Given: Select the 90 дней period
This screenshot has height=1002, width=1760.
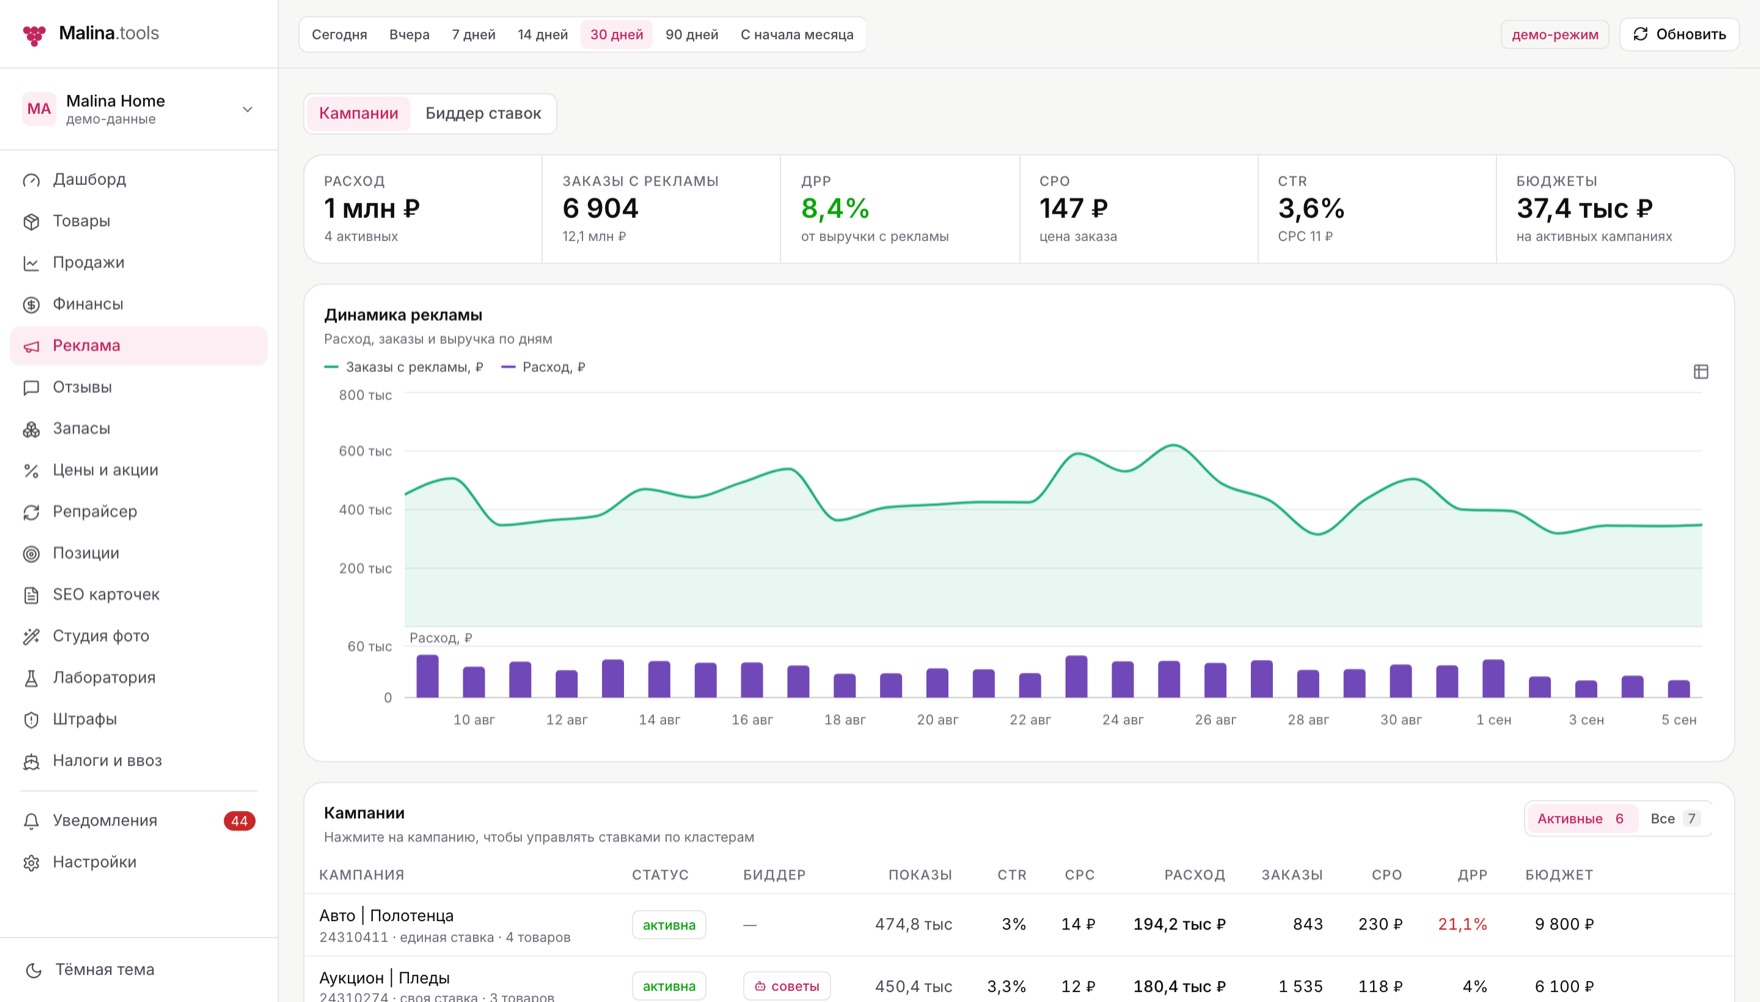Looking at the screenshot, I should [x=692, y=34].
